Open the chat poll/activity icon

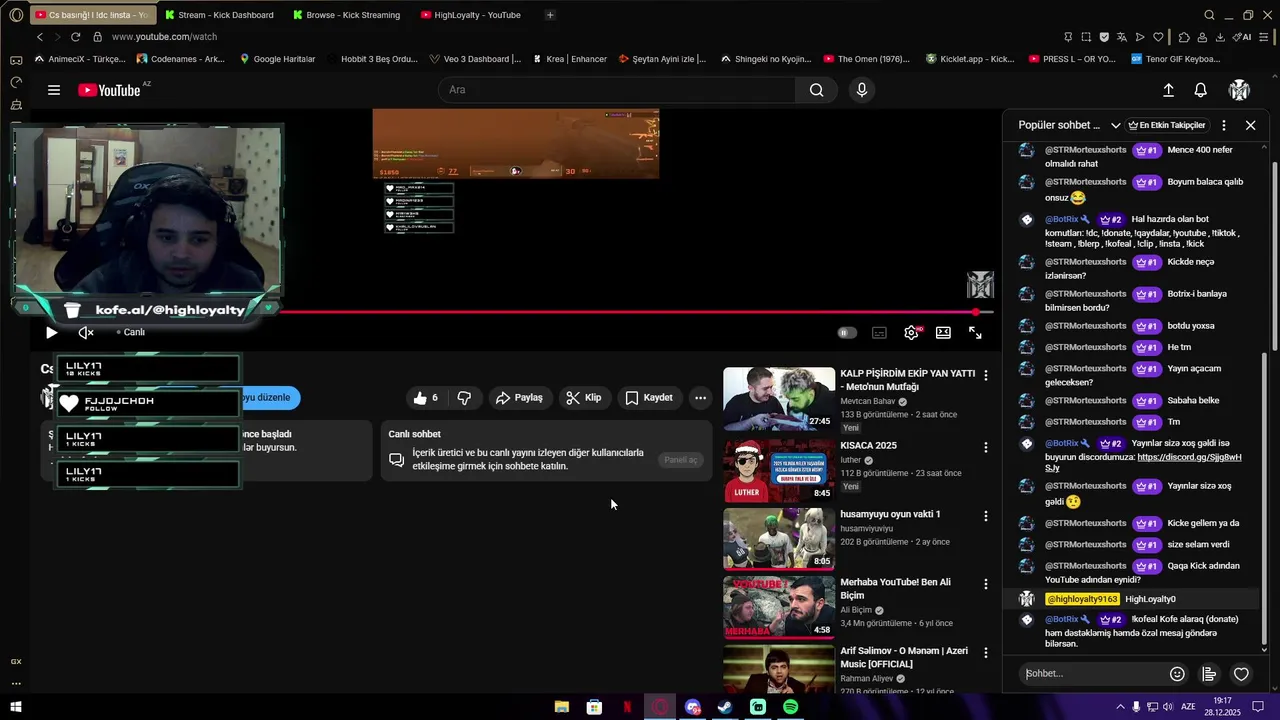[x=1209, y=674]
